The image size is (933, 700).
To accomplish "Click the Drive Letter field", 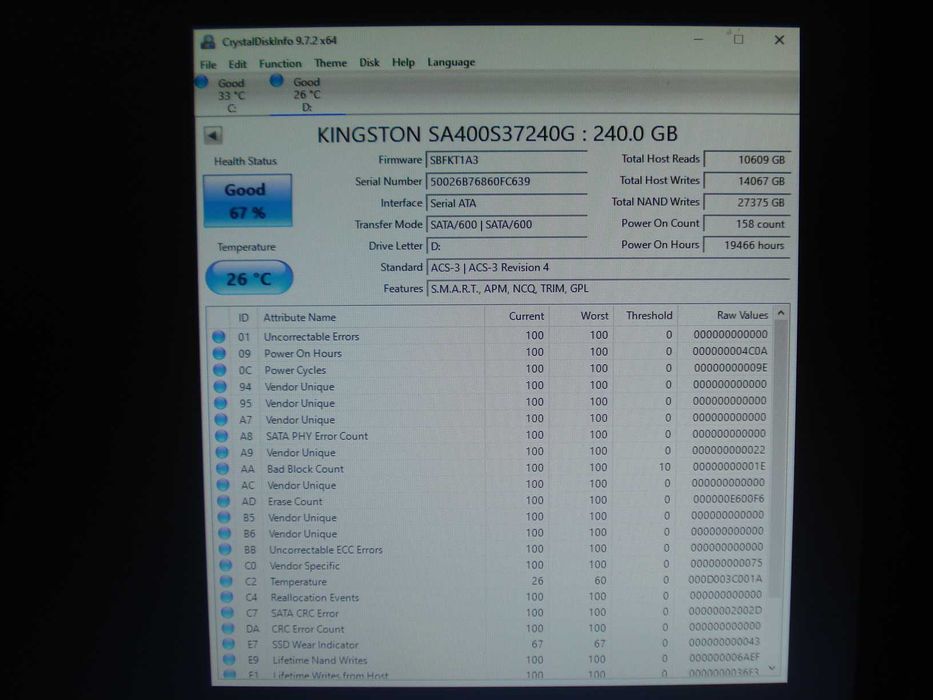I will [x=507, y=246].
